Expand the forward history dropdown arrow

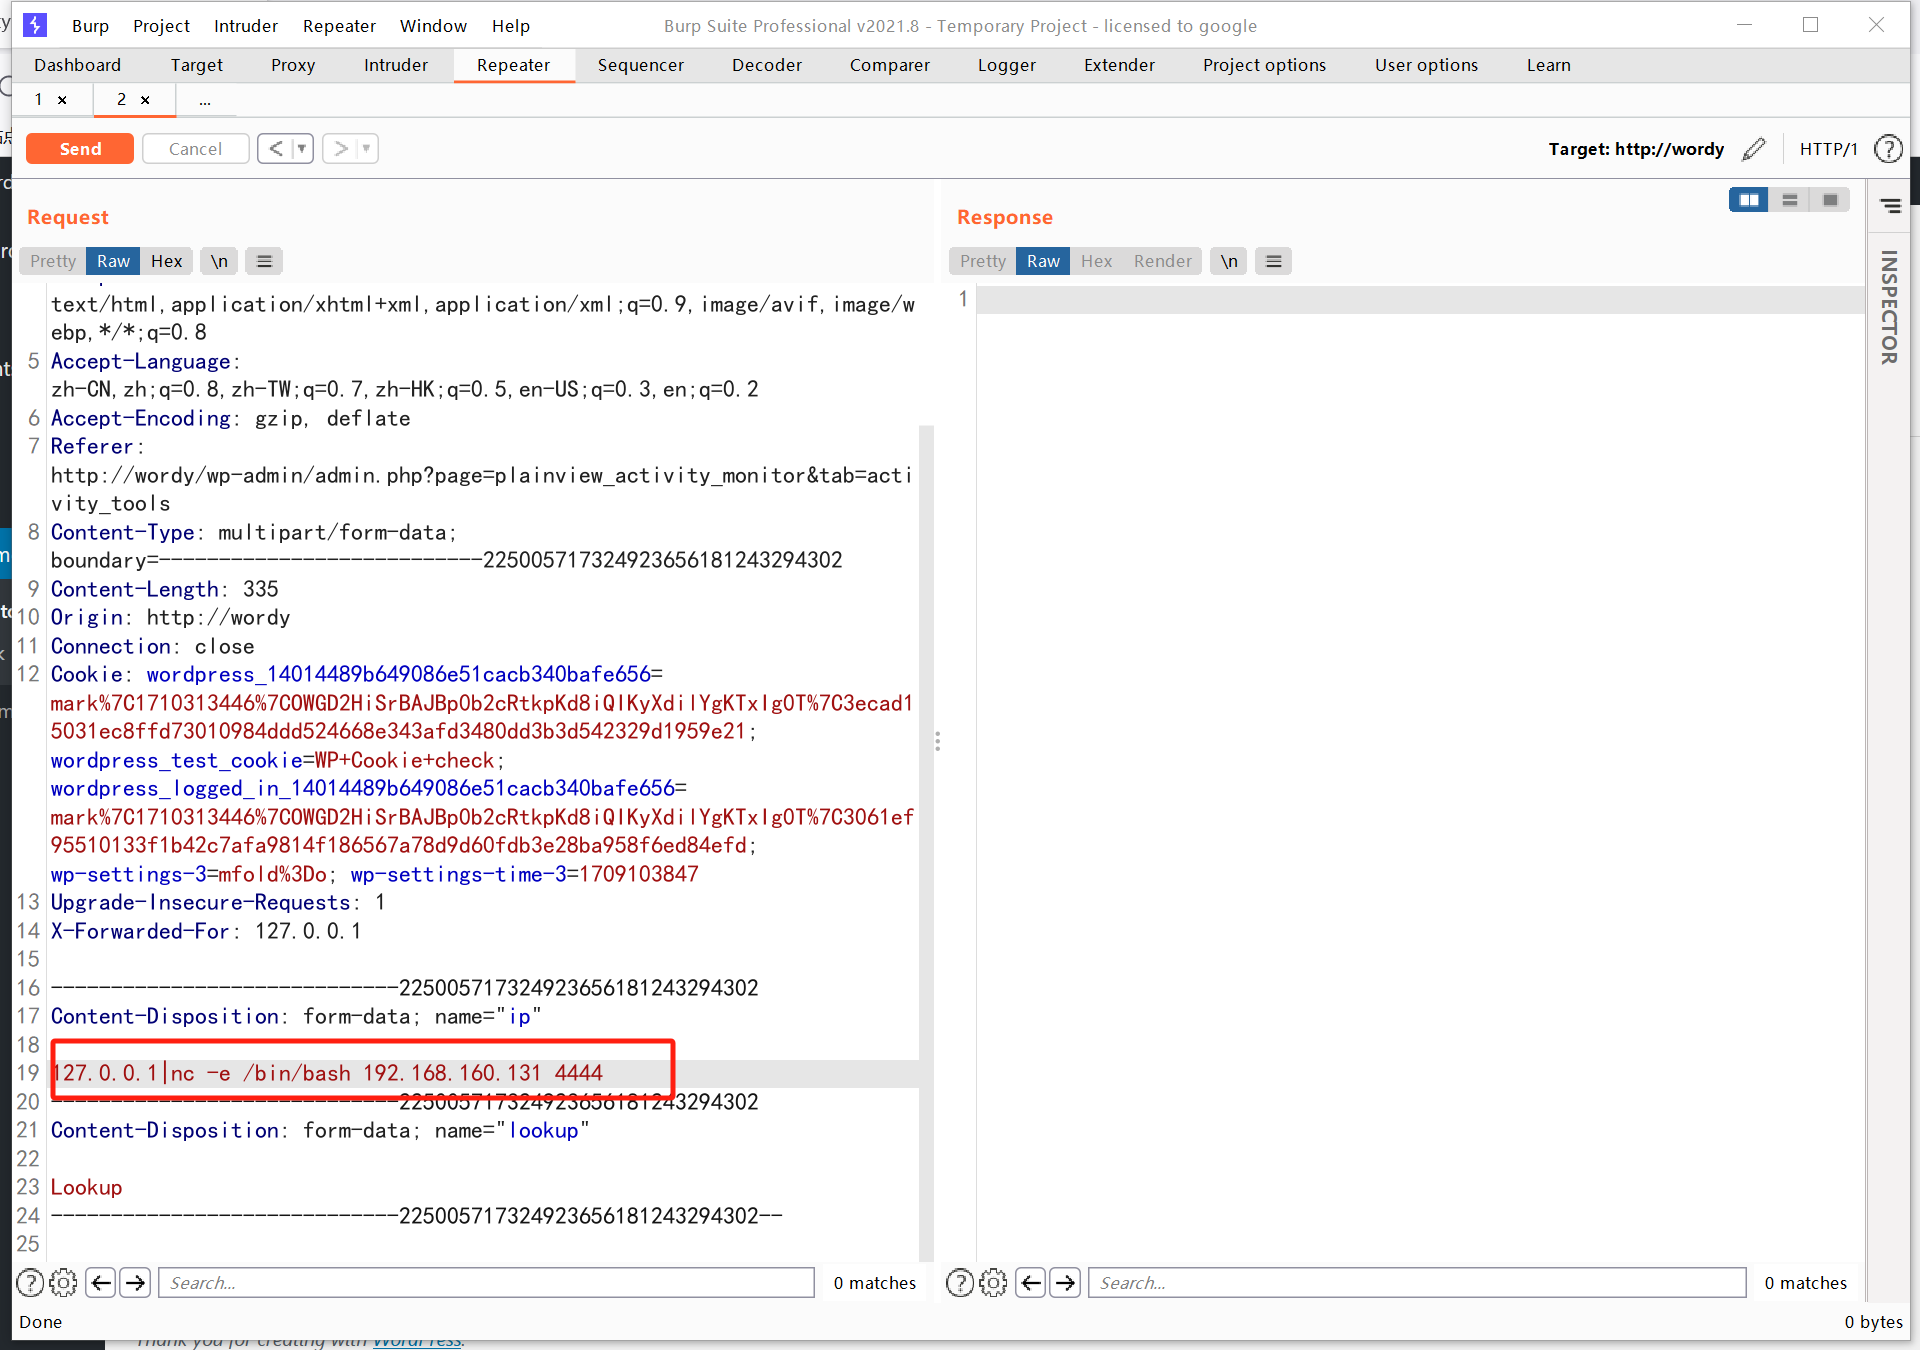pyautogui.click(x=367, y=149)
